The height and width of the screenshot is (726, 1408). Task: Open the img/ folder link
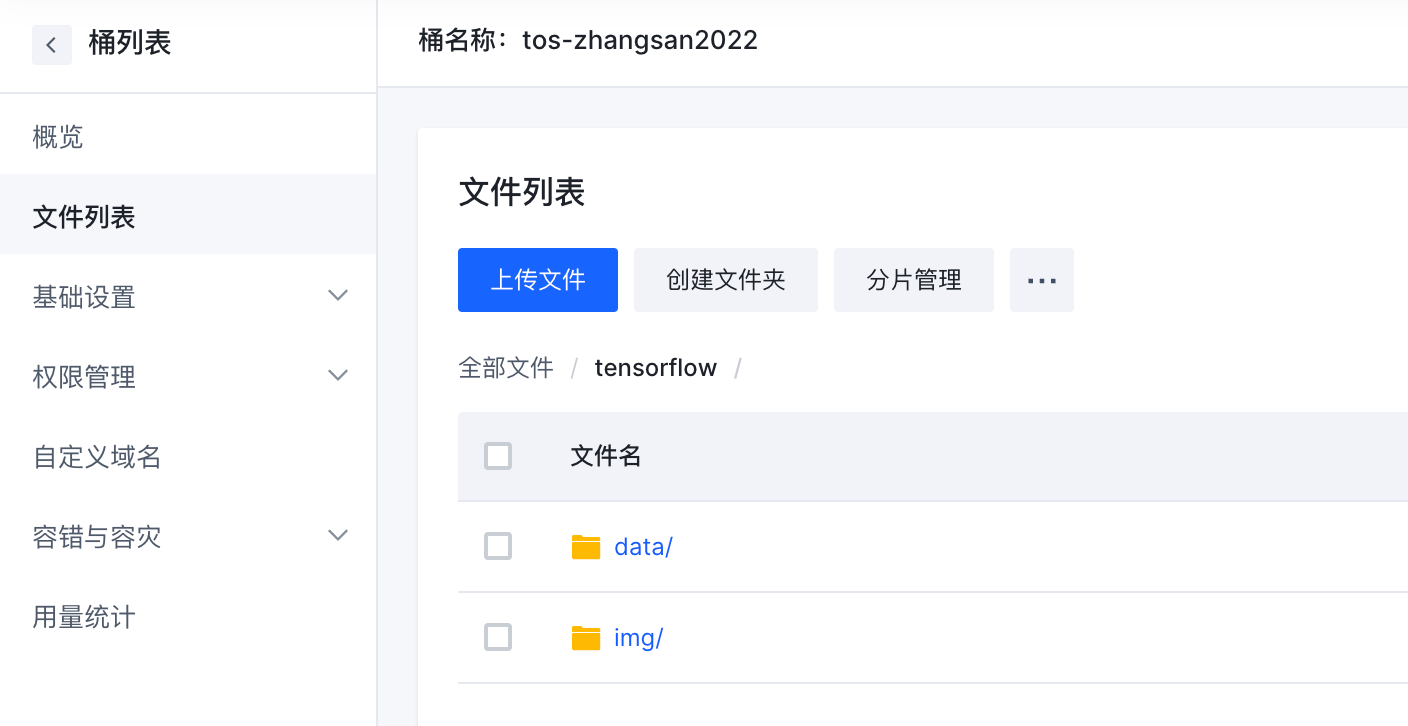639,638
